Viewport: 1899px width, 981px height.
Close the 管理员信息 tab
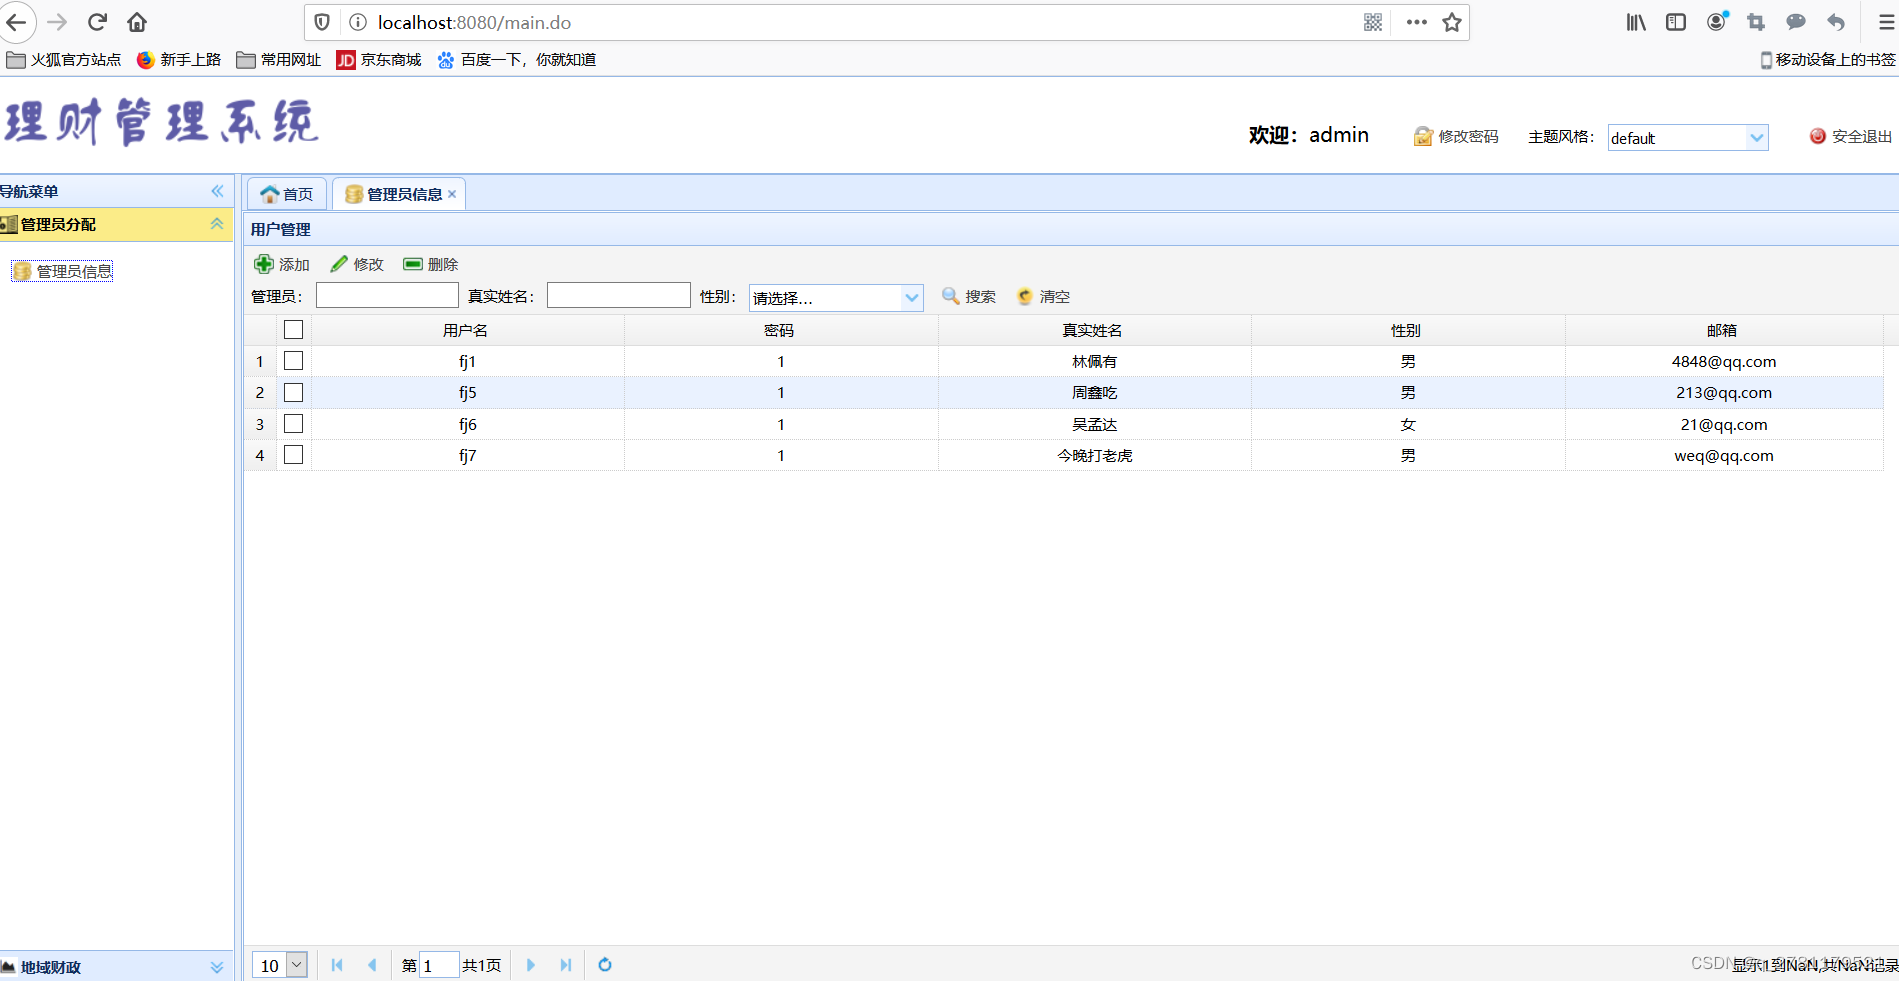pos(452,194)
